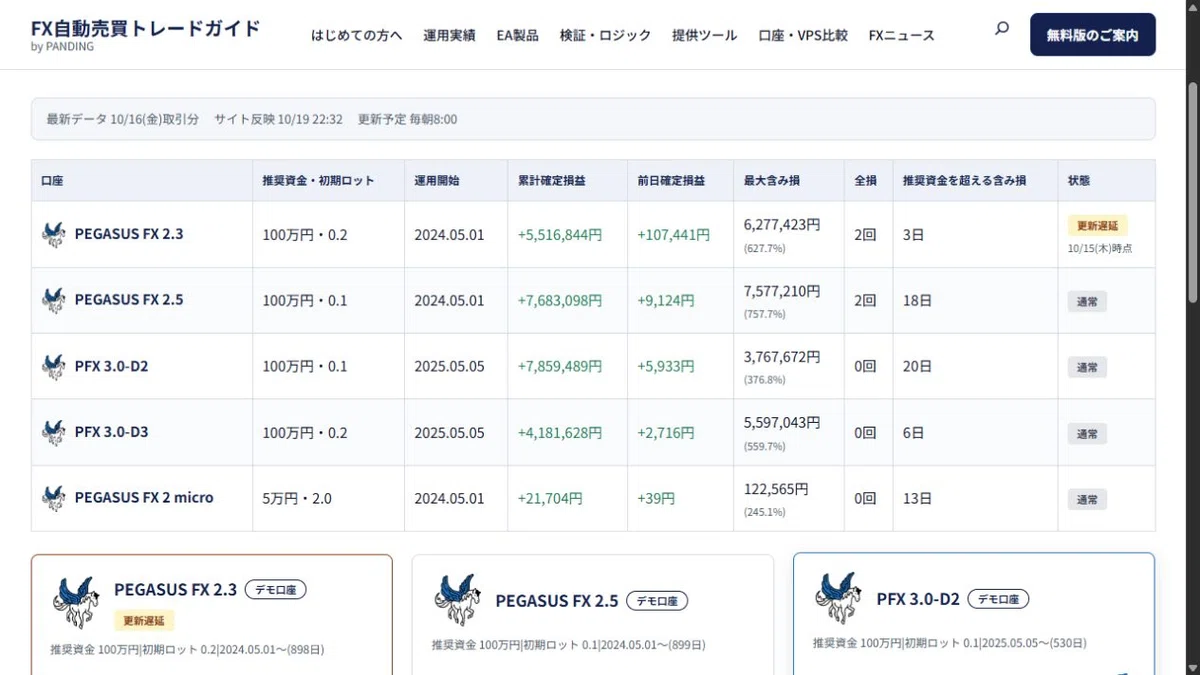Click the 最新データ 10/16(金)取引分 text
Image resolution: width=1200 pixels, height=675 pixels.
click(122, 119)
